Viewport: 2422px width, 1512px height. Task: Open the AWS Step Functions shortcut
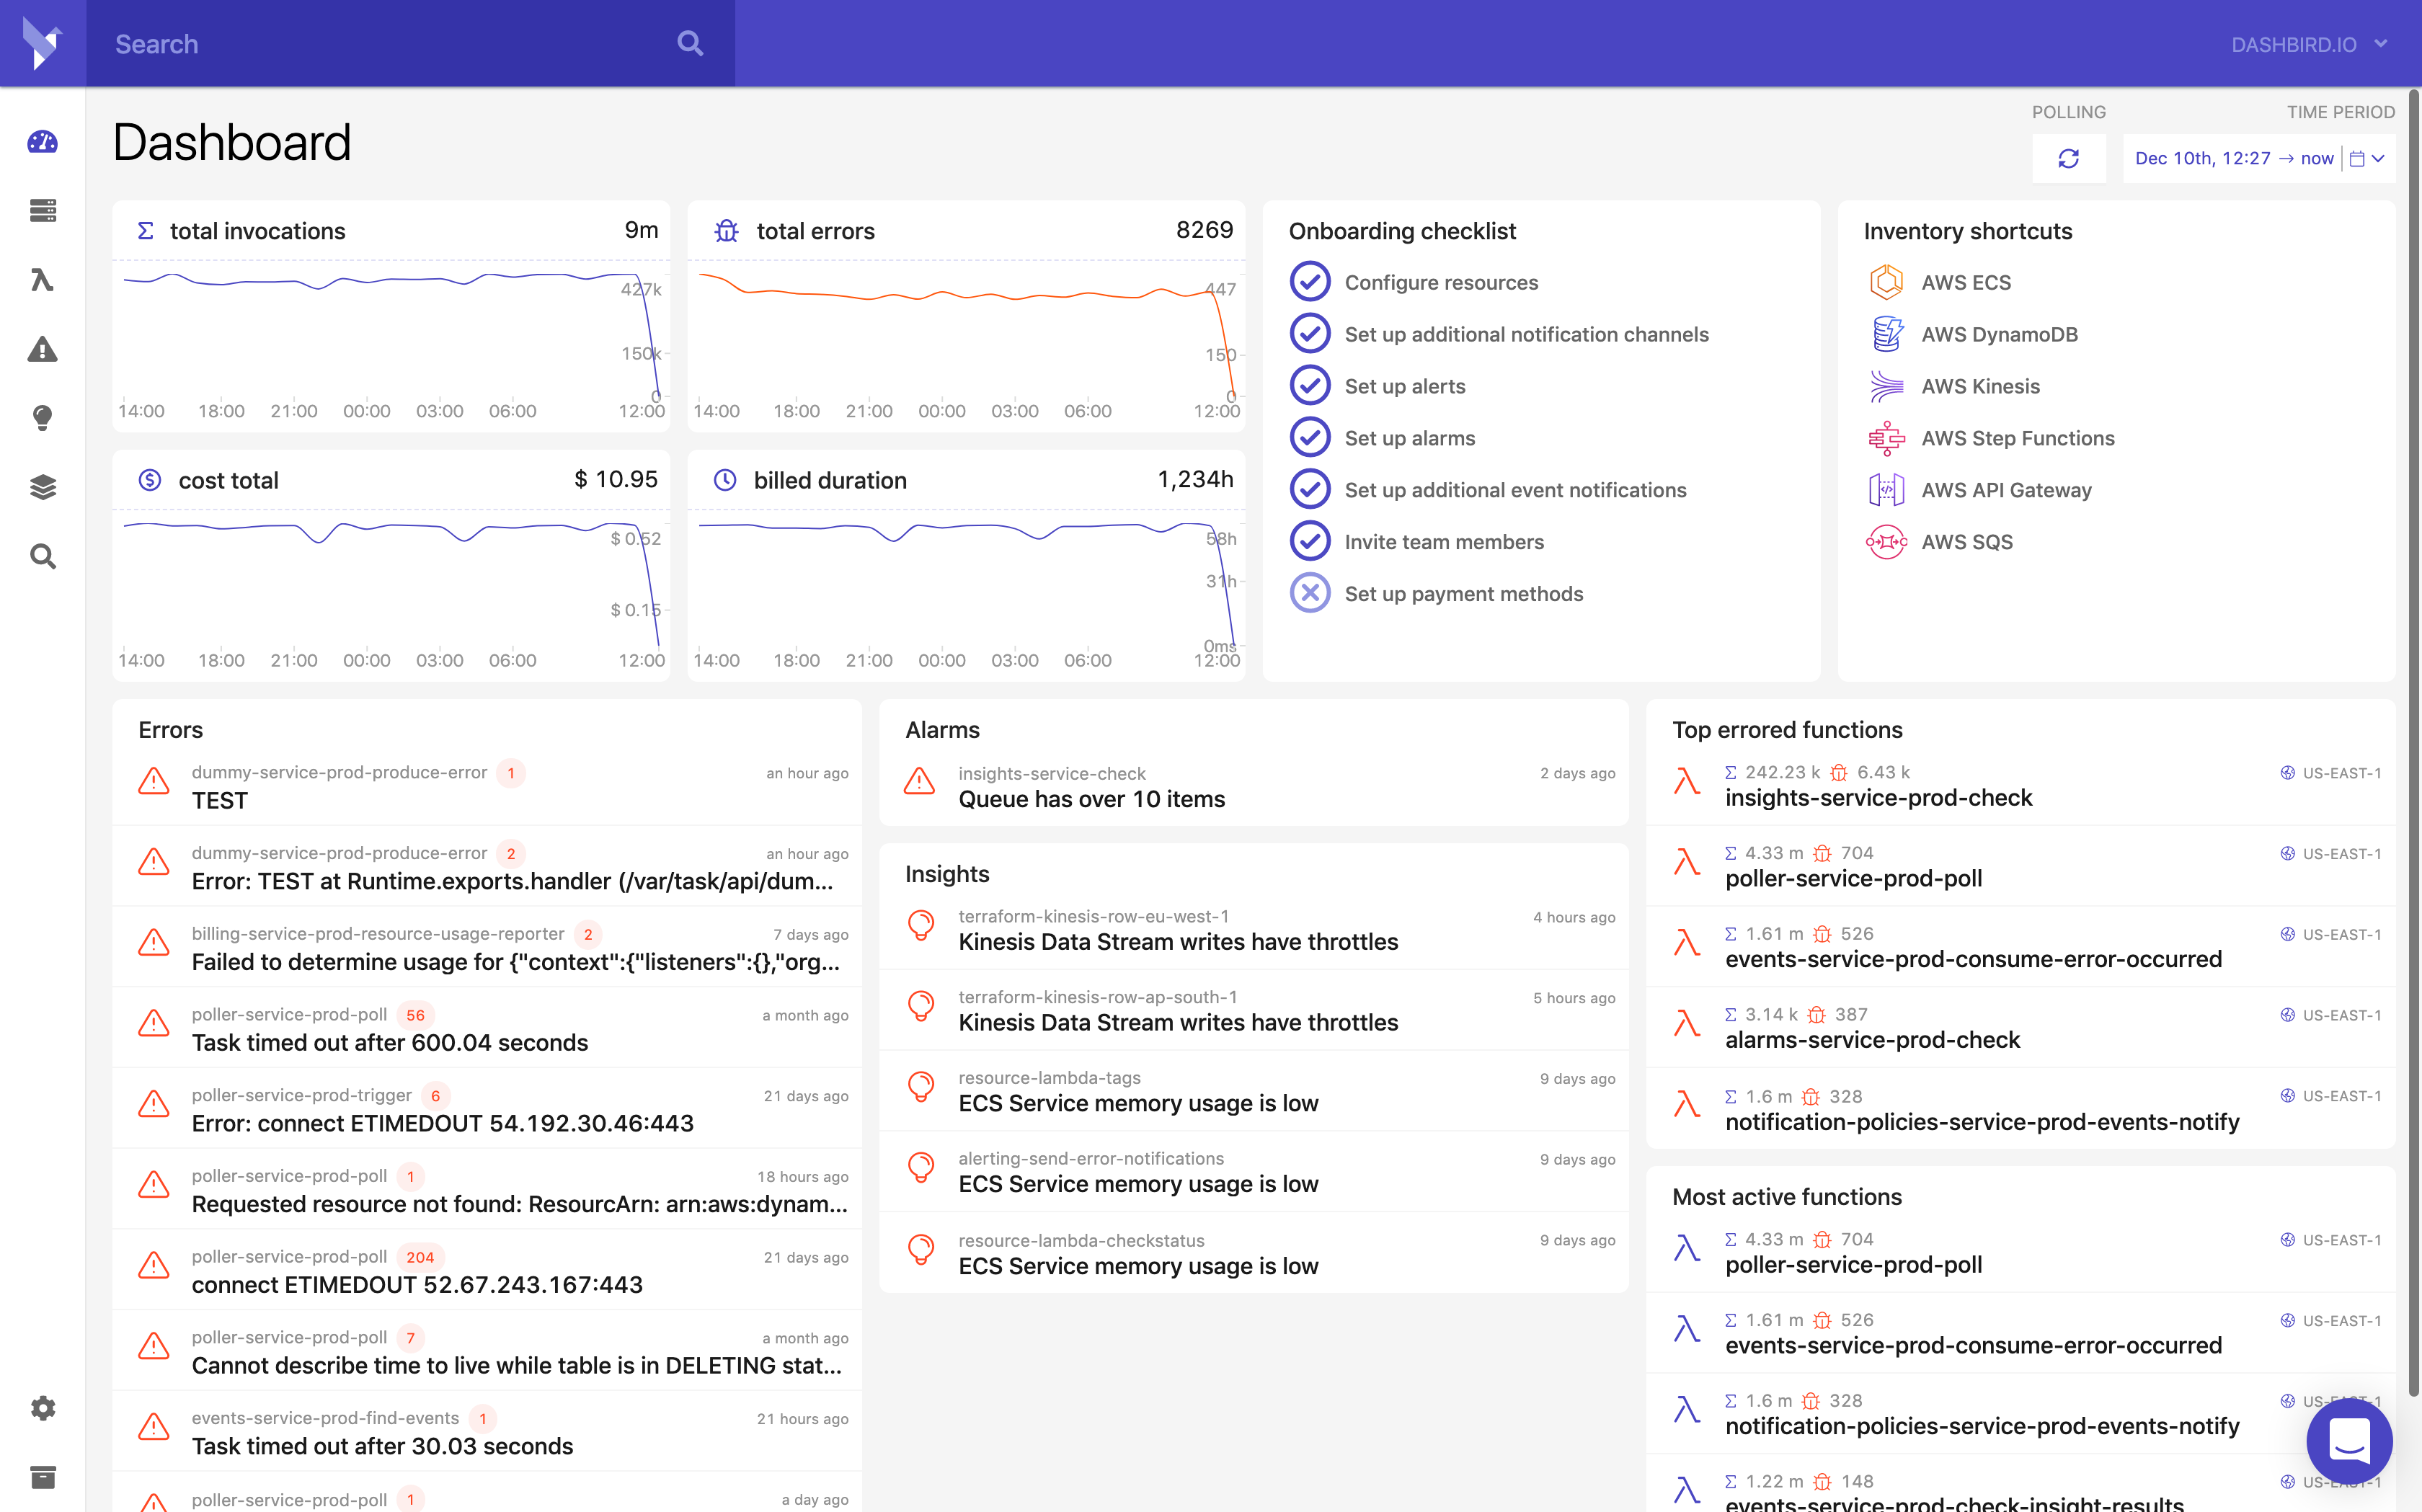2017,438
